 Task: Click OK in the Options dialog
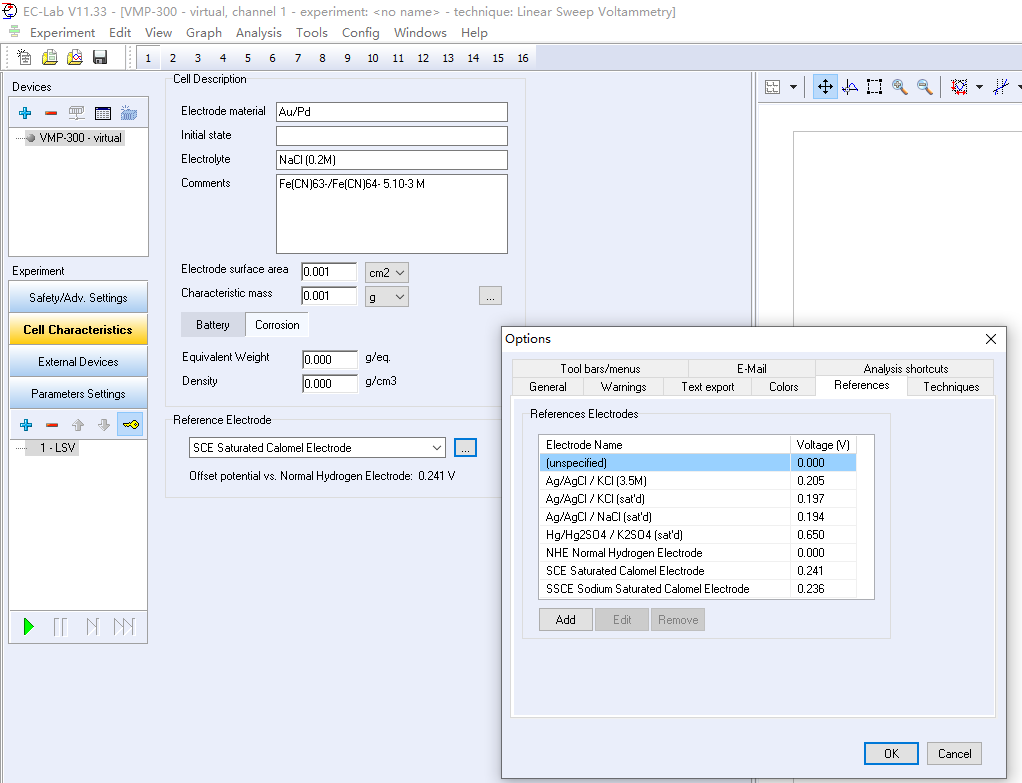click(892, 754)
